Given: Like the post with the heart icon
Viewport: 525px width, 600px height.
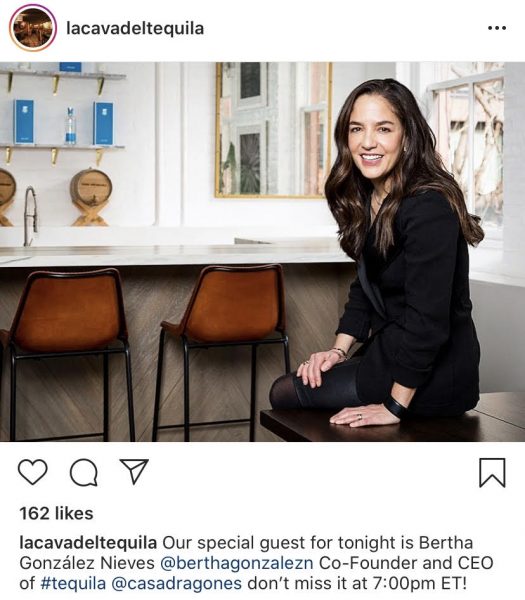Looking at the screenshot, I should pos(33,472).
